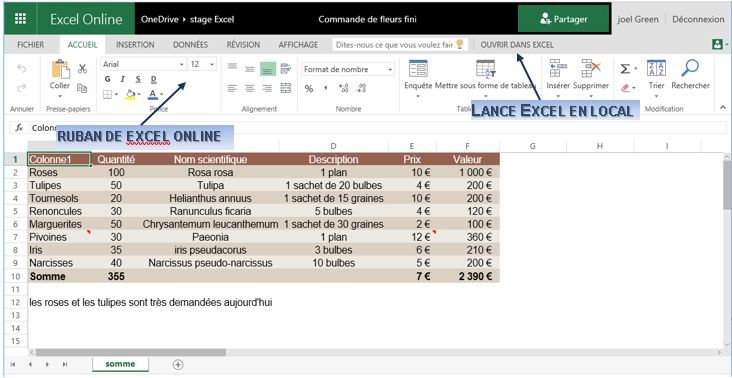Select the ACCUEIL tab
This screenshot has width=732, height=378.
pos(83,45)
